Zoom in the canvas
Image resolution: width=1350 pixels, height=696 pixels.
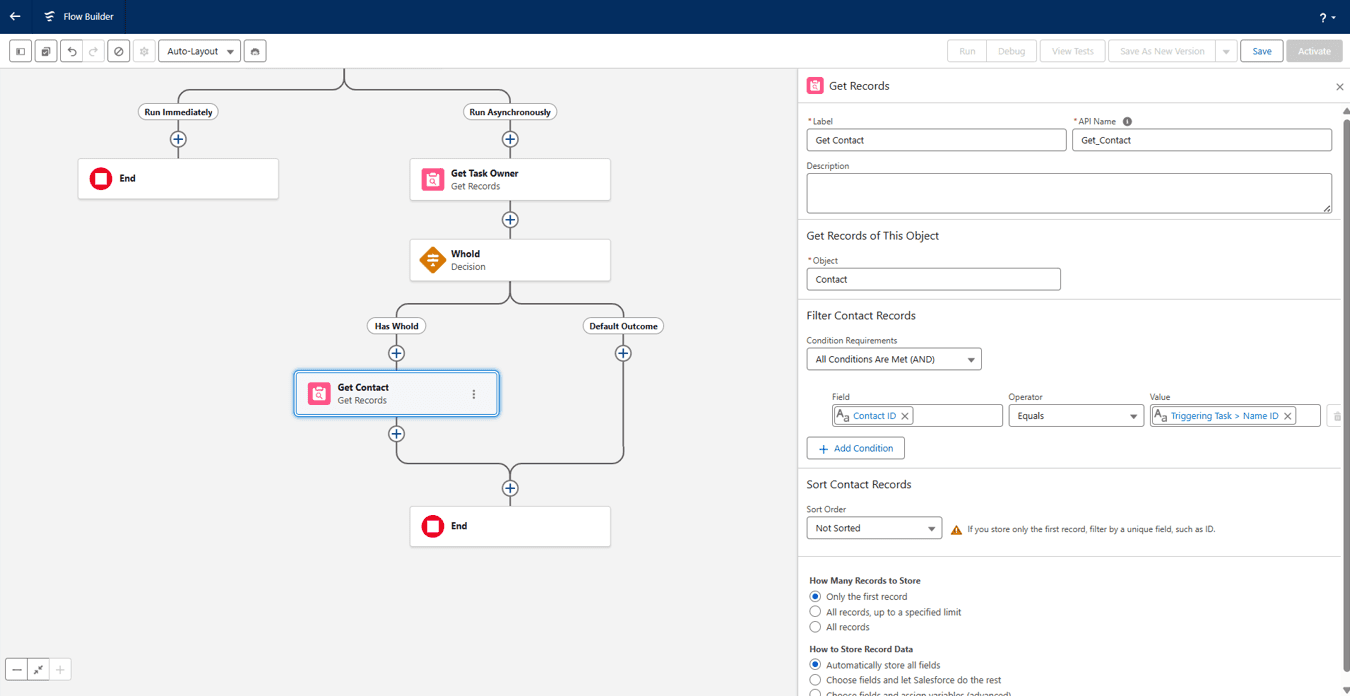(x=60, y=670)
